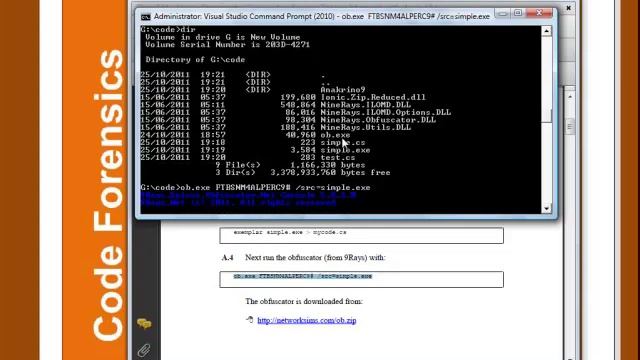The width and height of the screenshot is (640, 360).
Task: Click the 'Next run the obfuscator' sentence
Action: (315, 258)
